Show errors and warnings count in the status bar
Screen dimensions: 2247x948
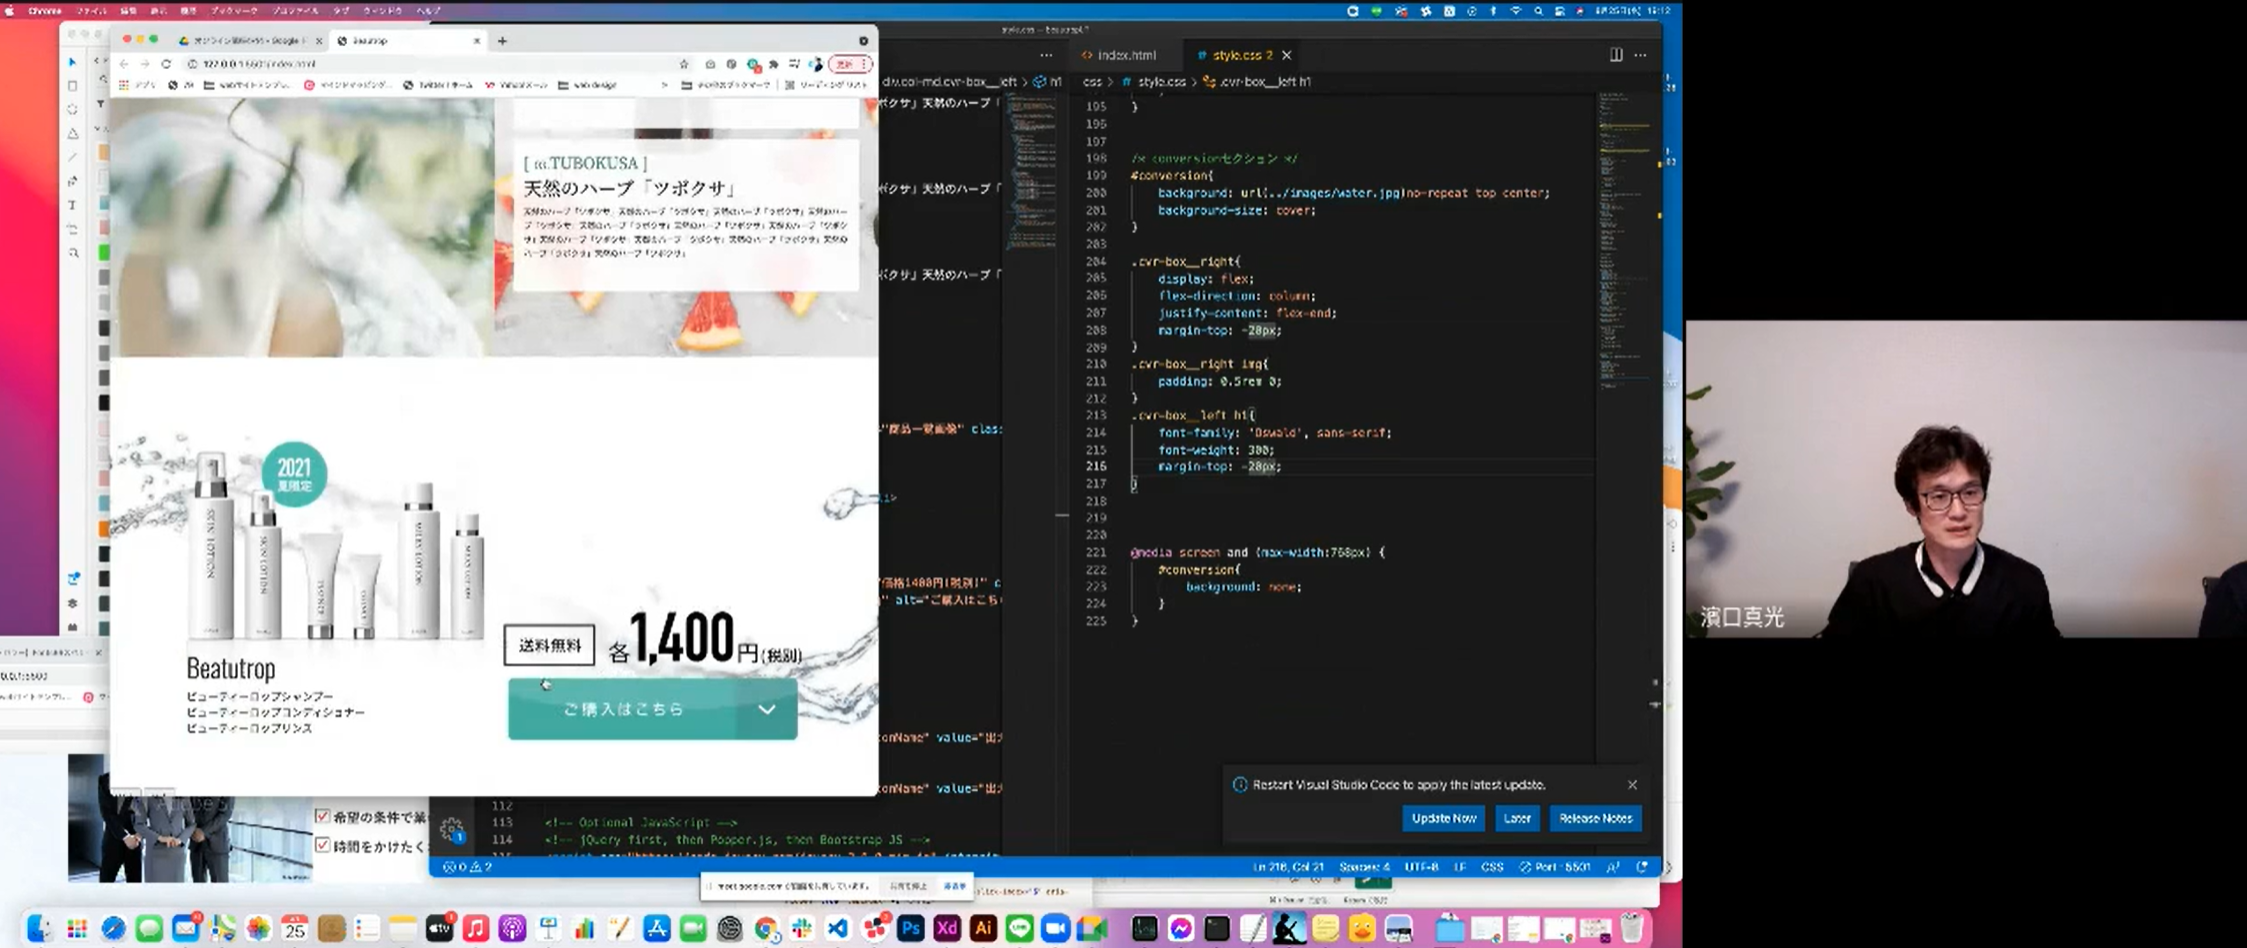click(467, 867)
